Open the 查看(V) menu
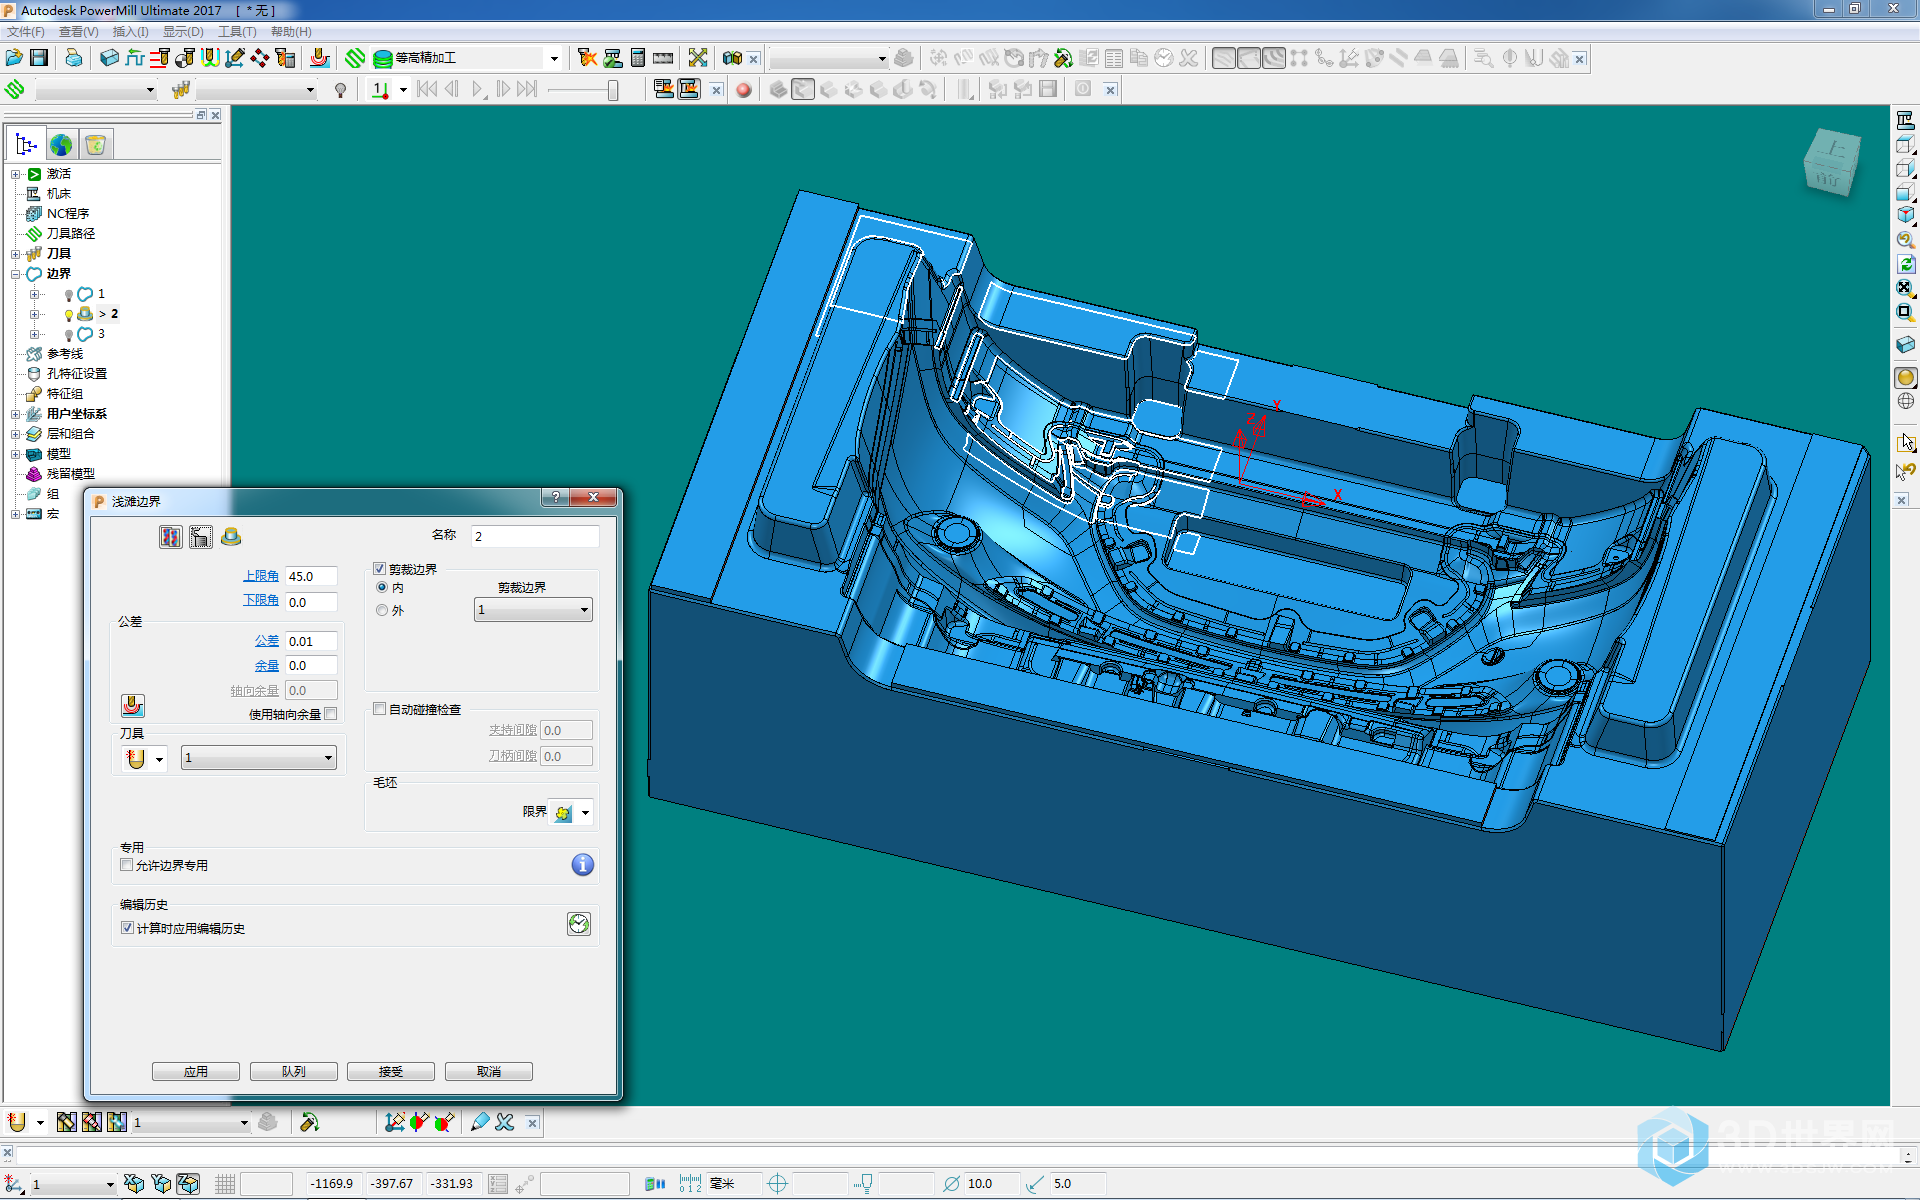1920x1200 pixels. (x=79, y=32)
